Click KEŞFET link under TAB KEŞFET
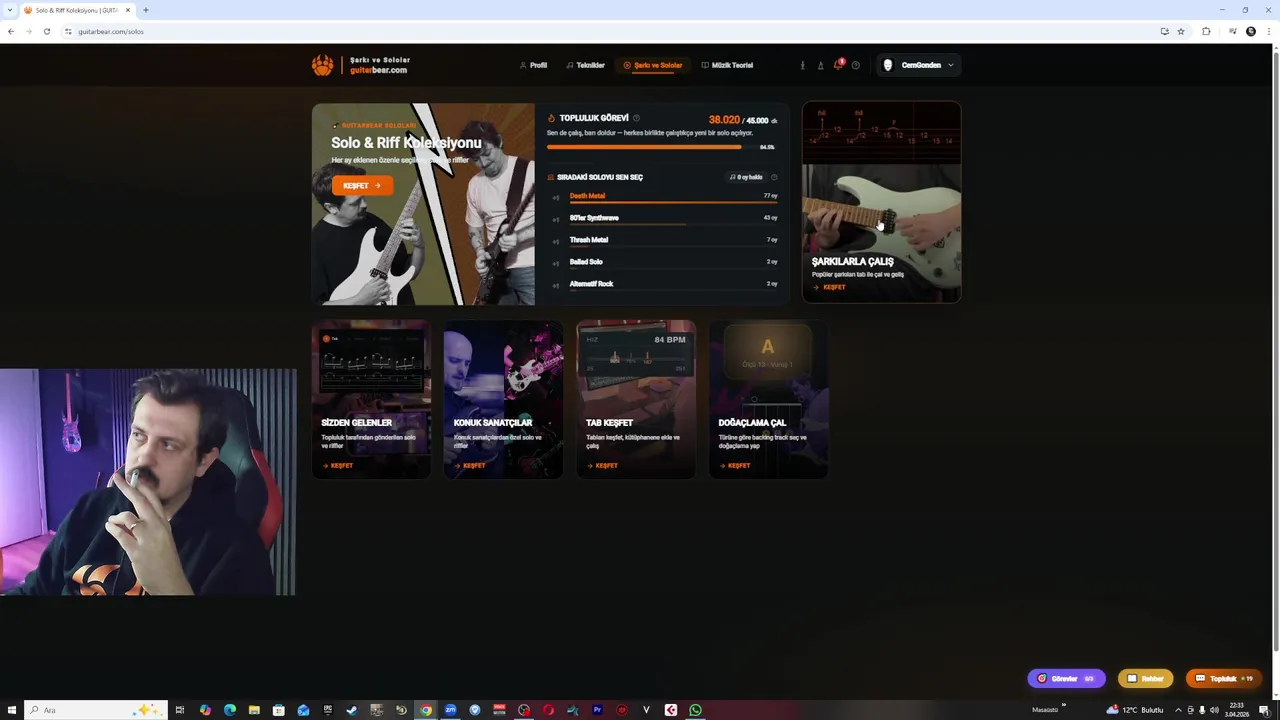The image size is (1280, 720). pyautogui.click(x=602, y=466)
